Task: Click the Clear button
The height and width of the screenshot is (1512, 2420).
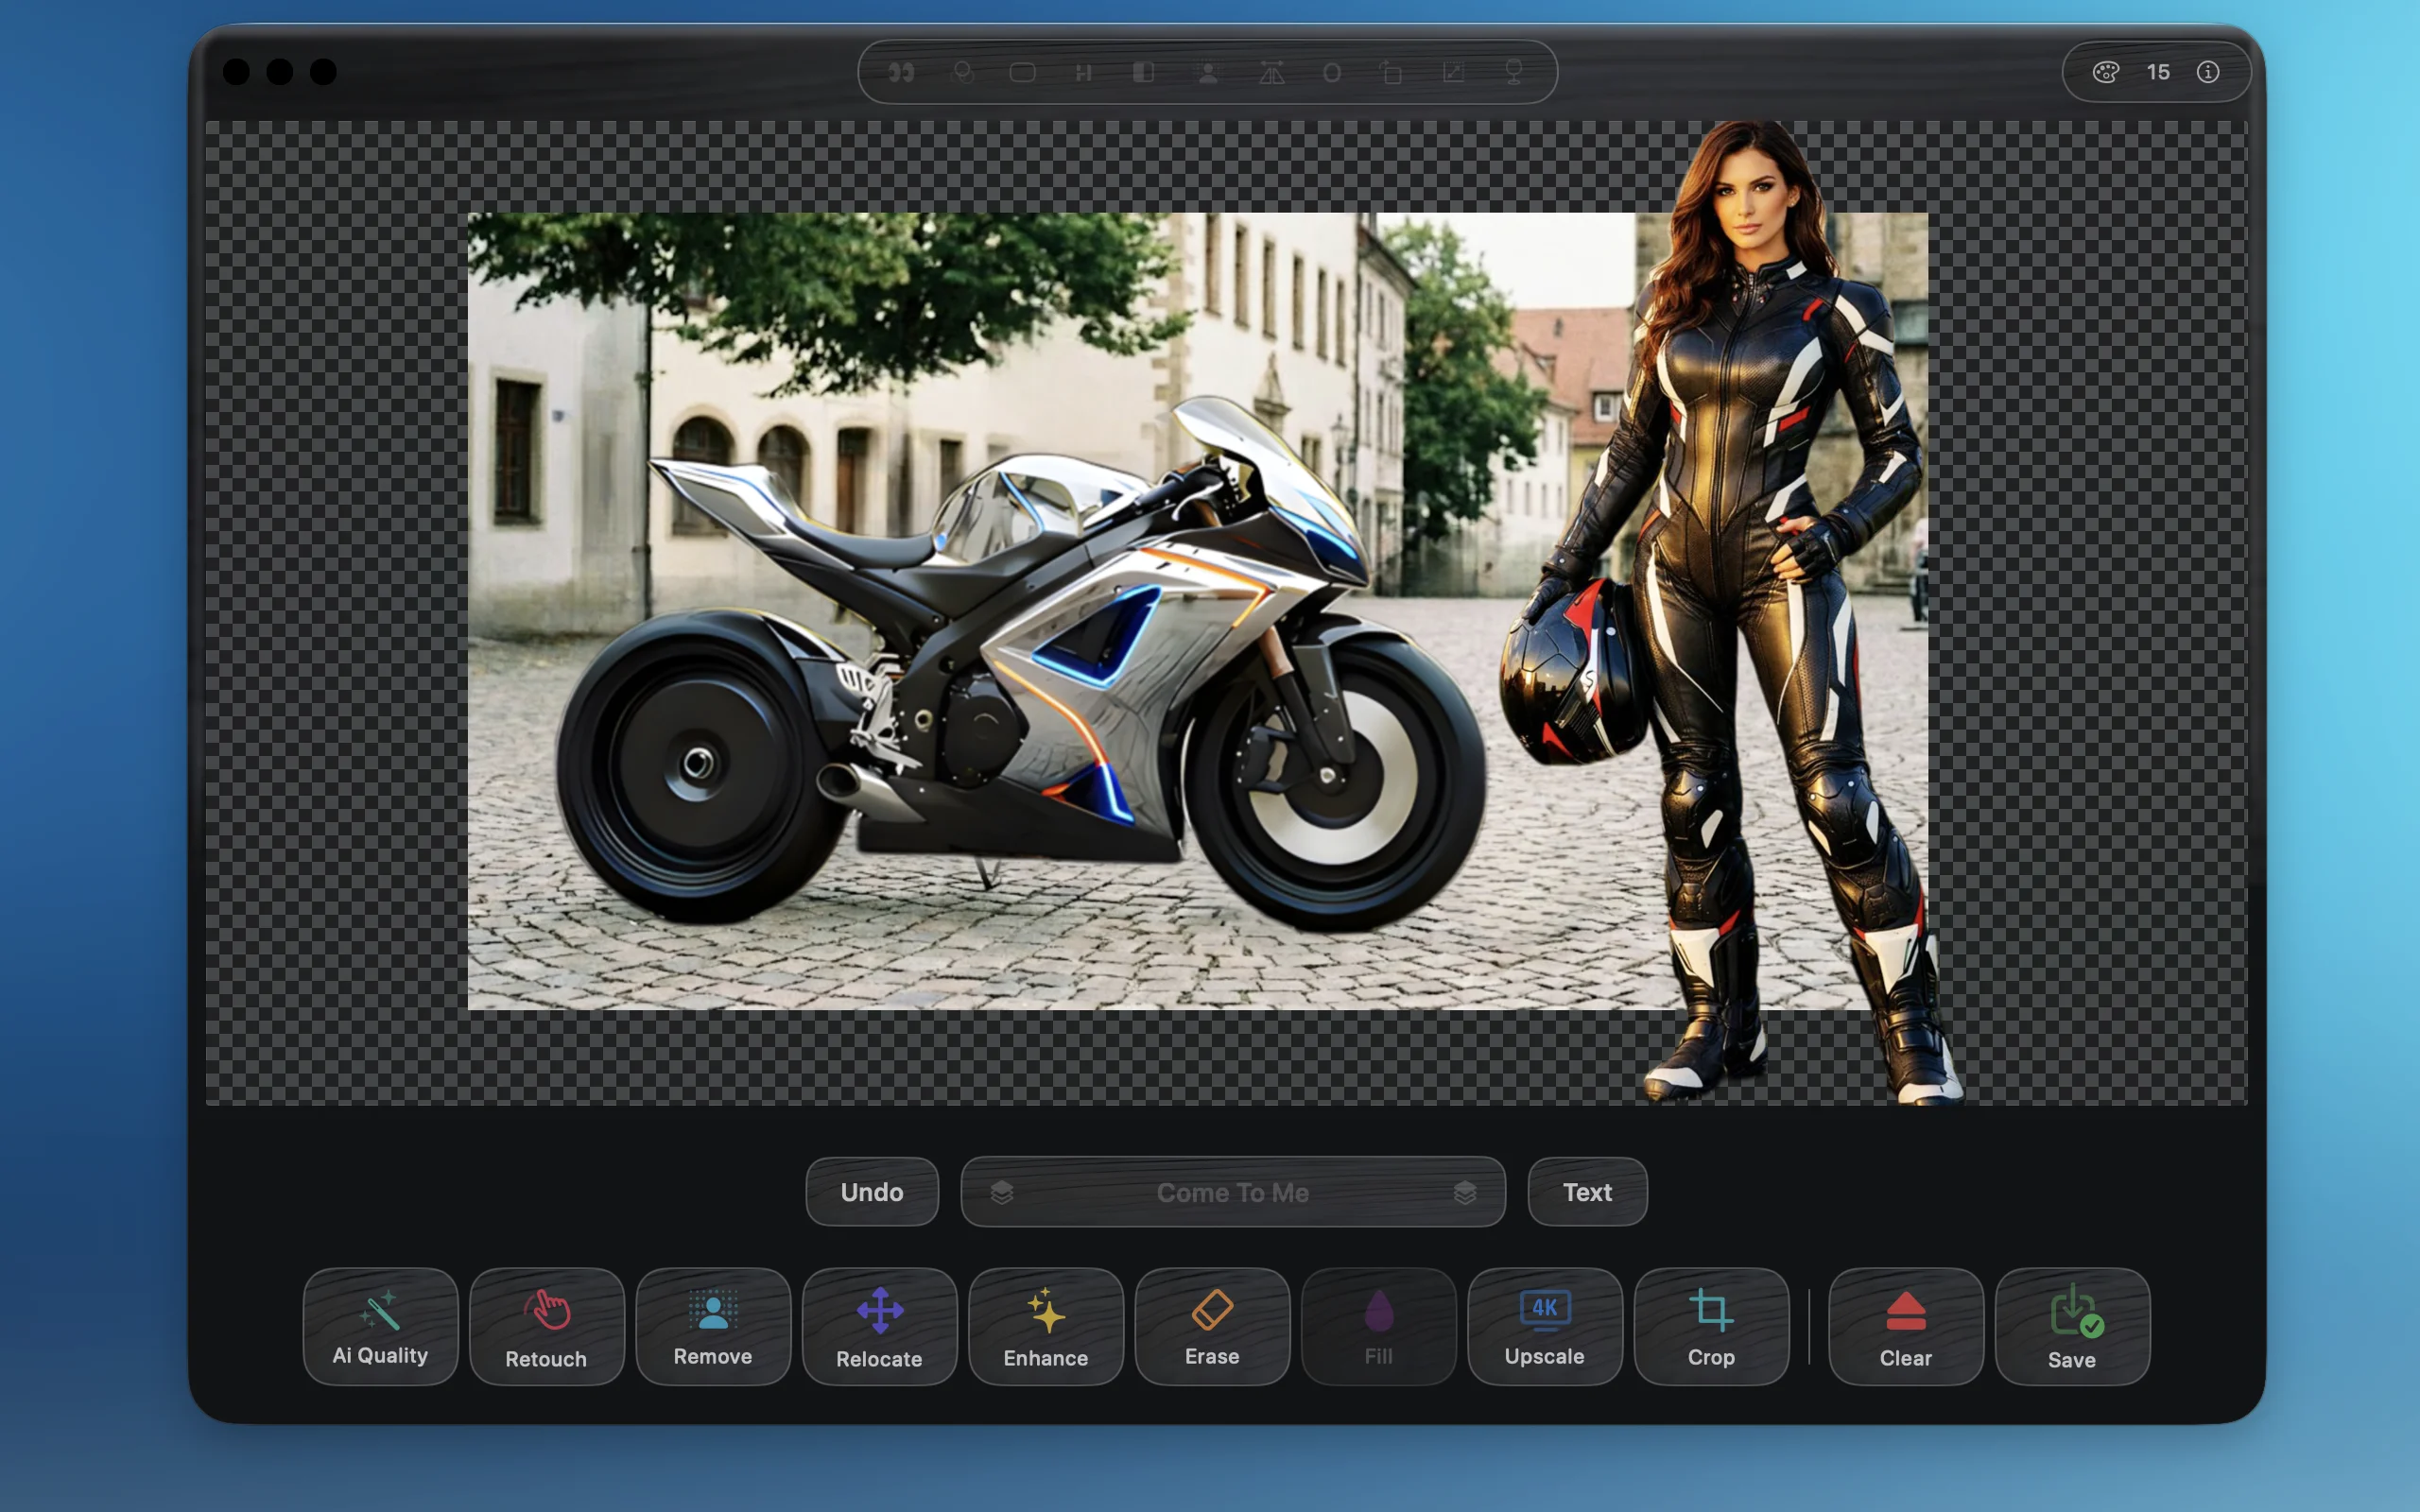Action: 1905,1326
